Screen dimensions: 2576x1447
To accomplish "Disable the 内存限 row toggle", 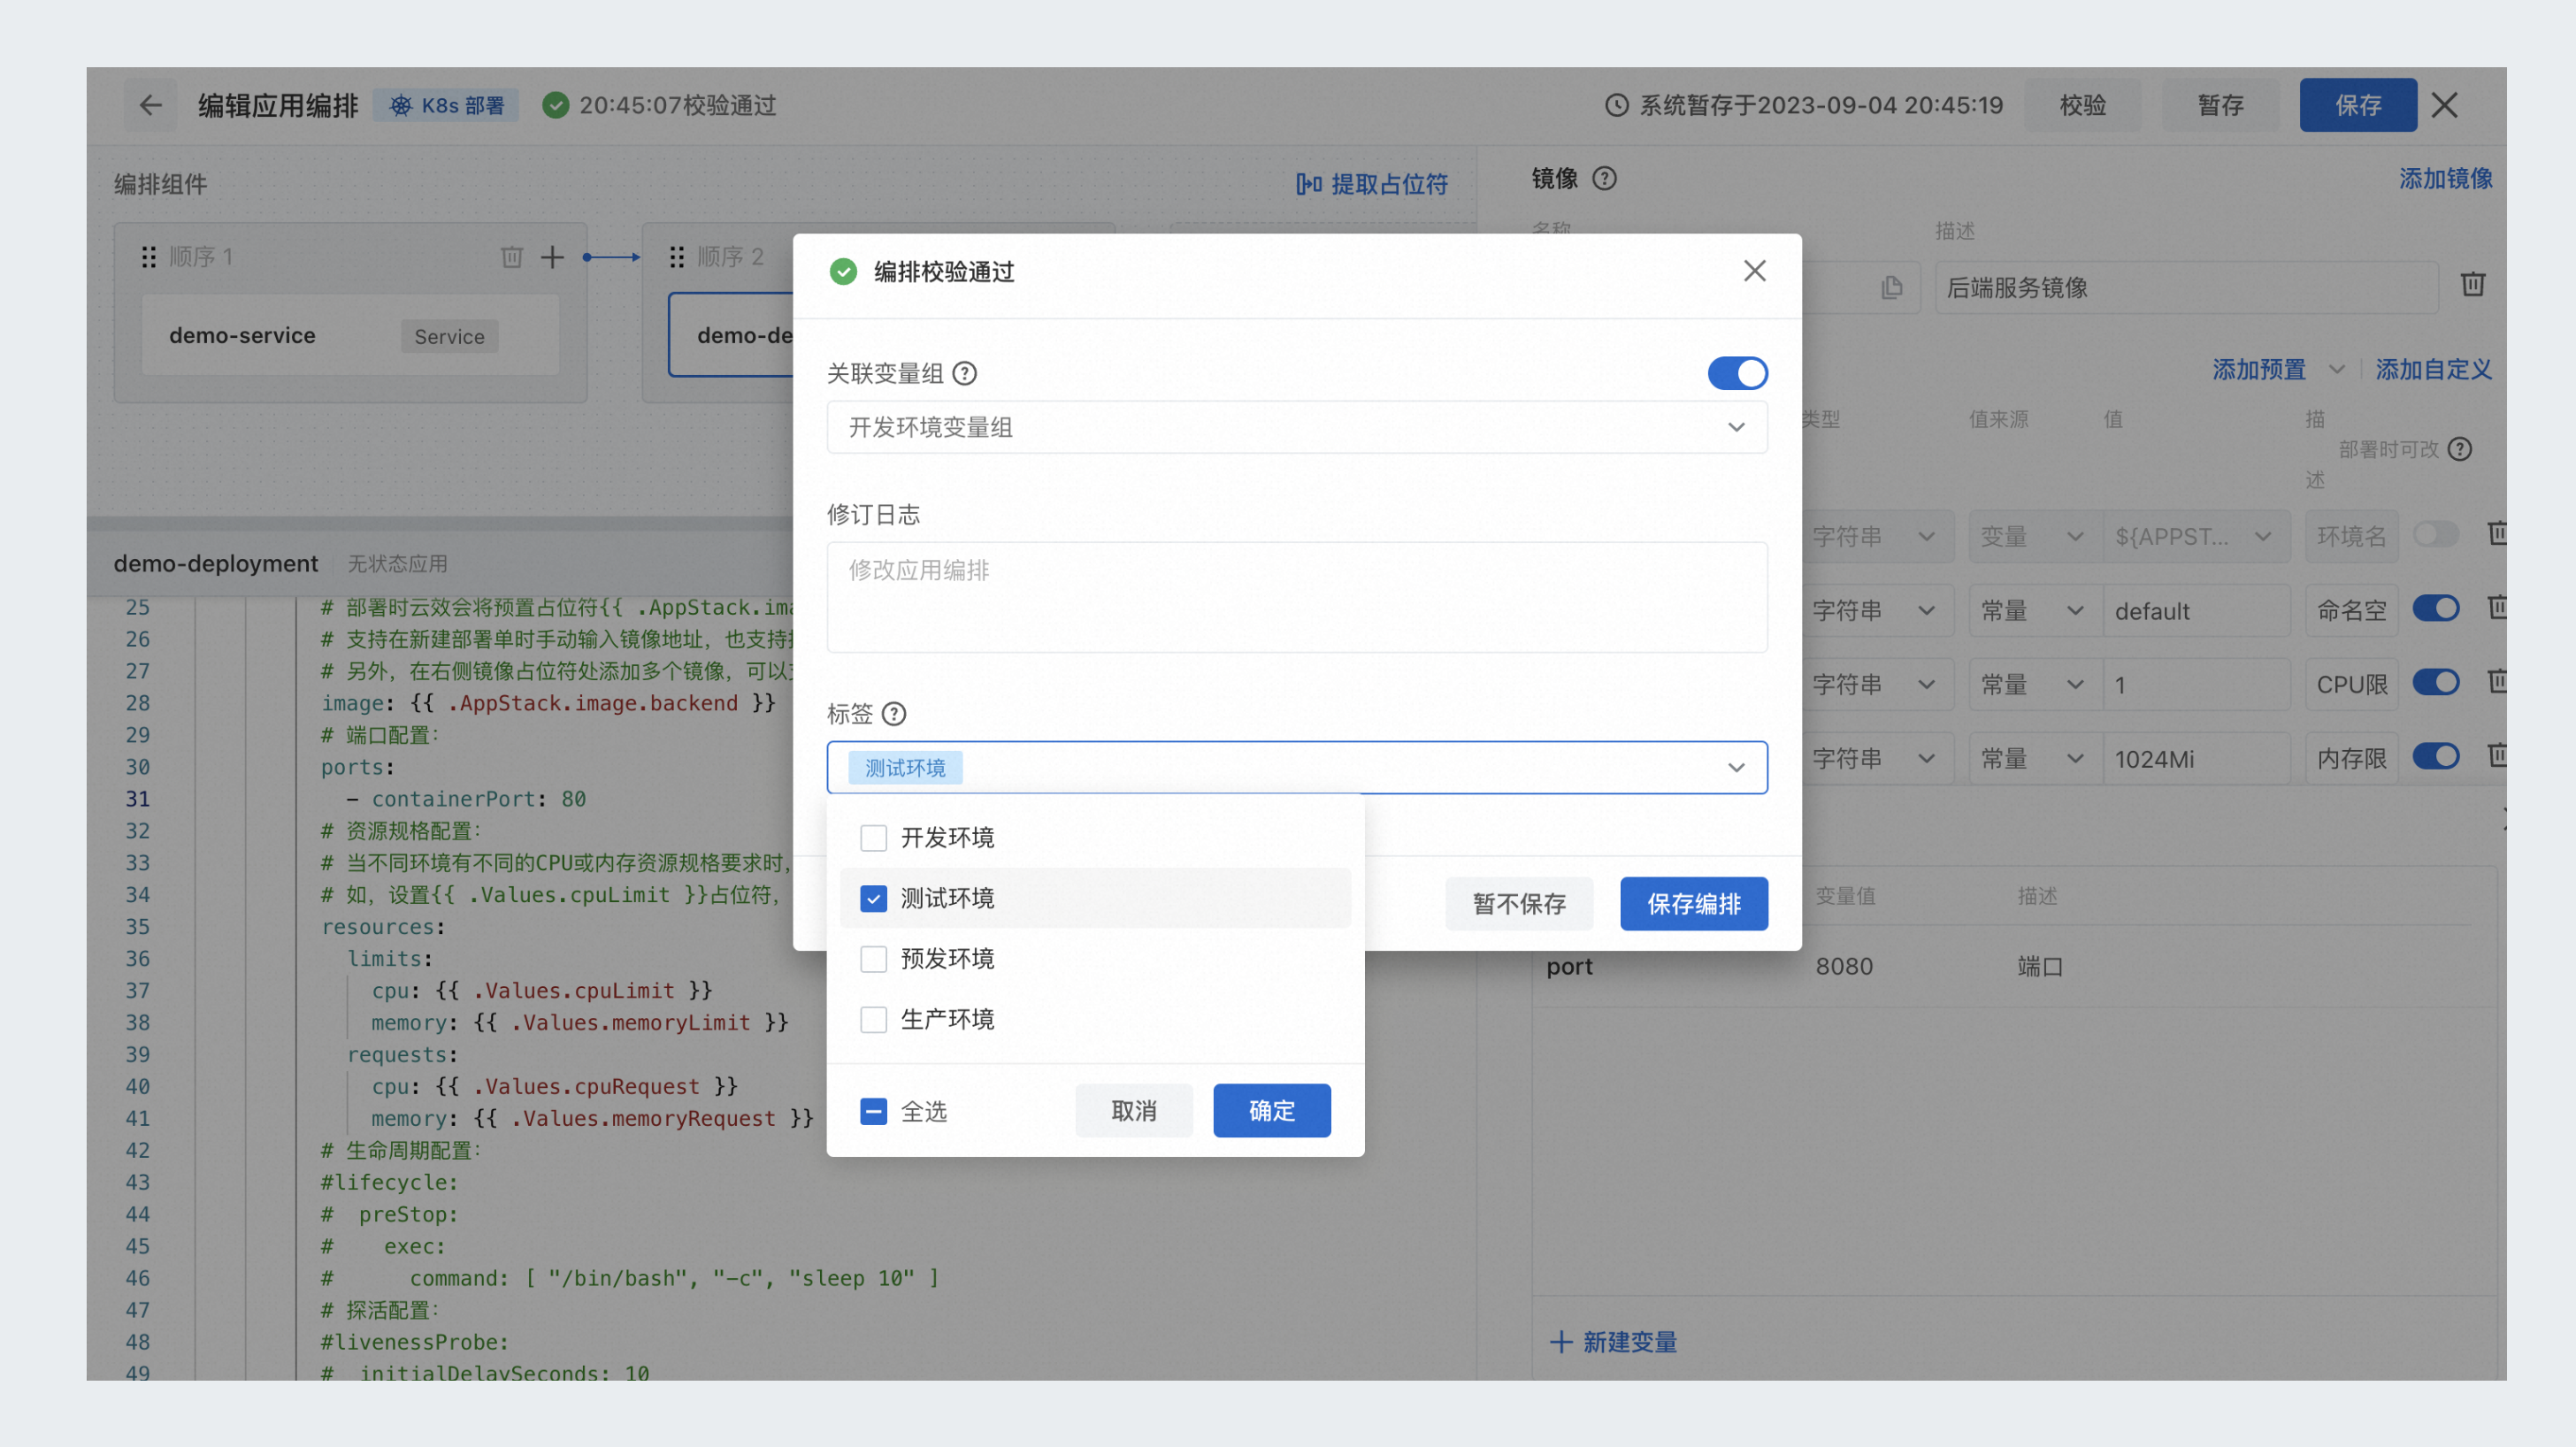I will 2435,756.
